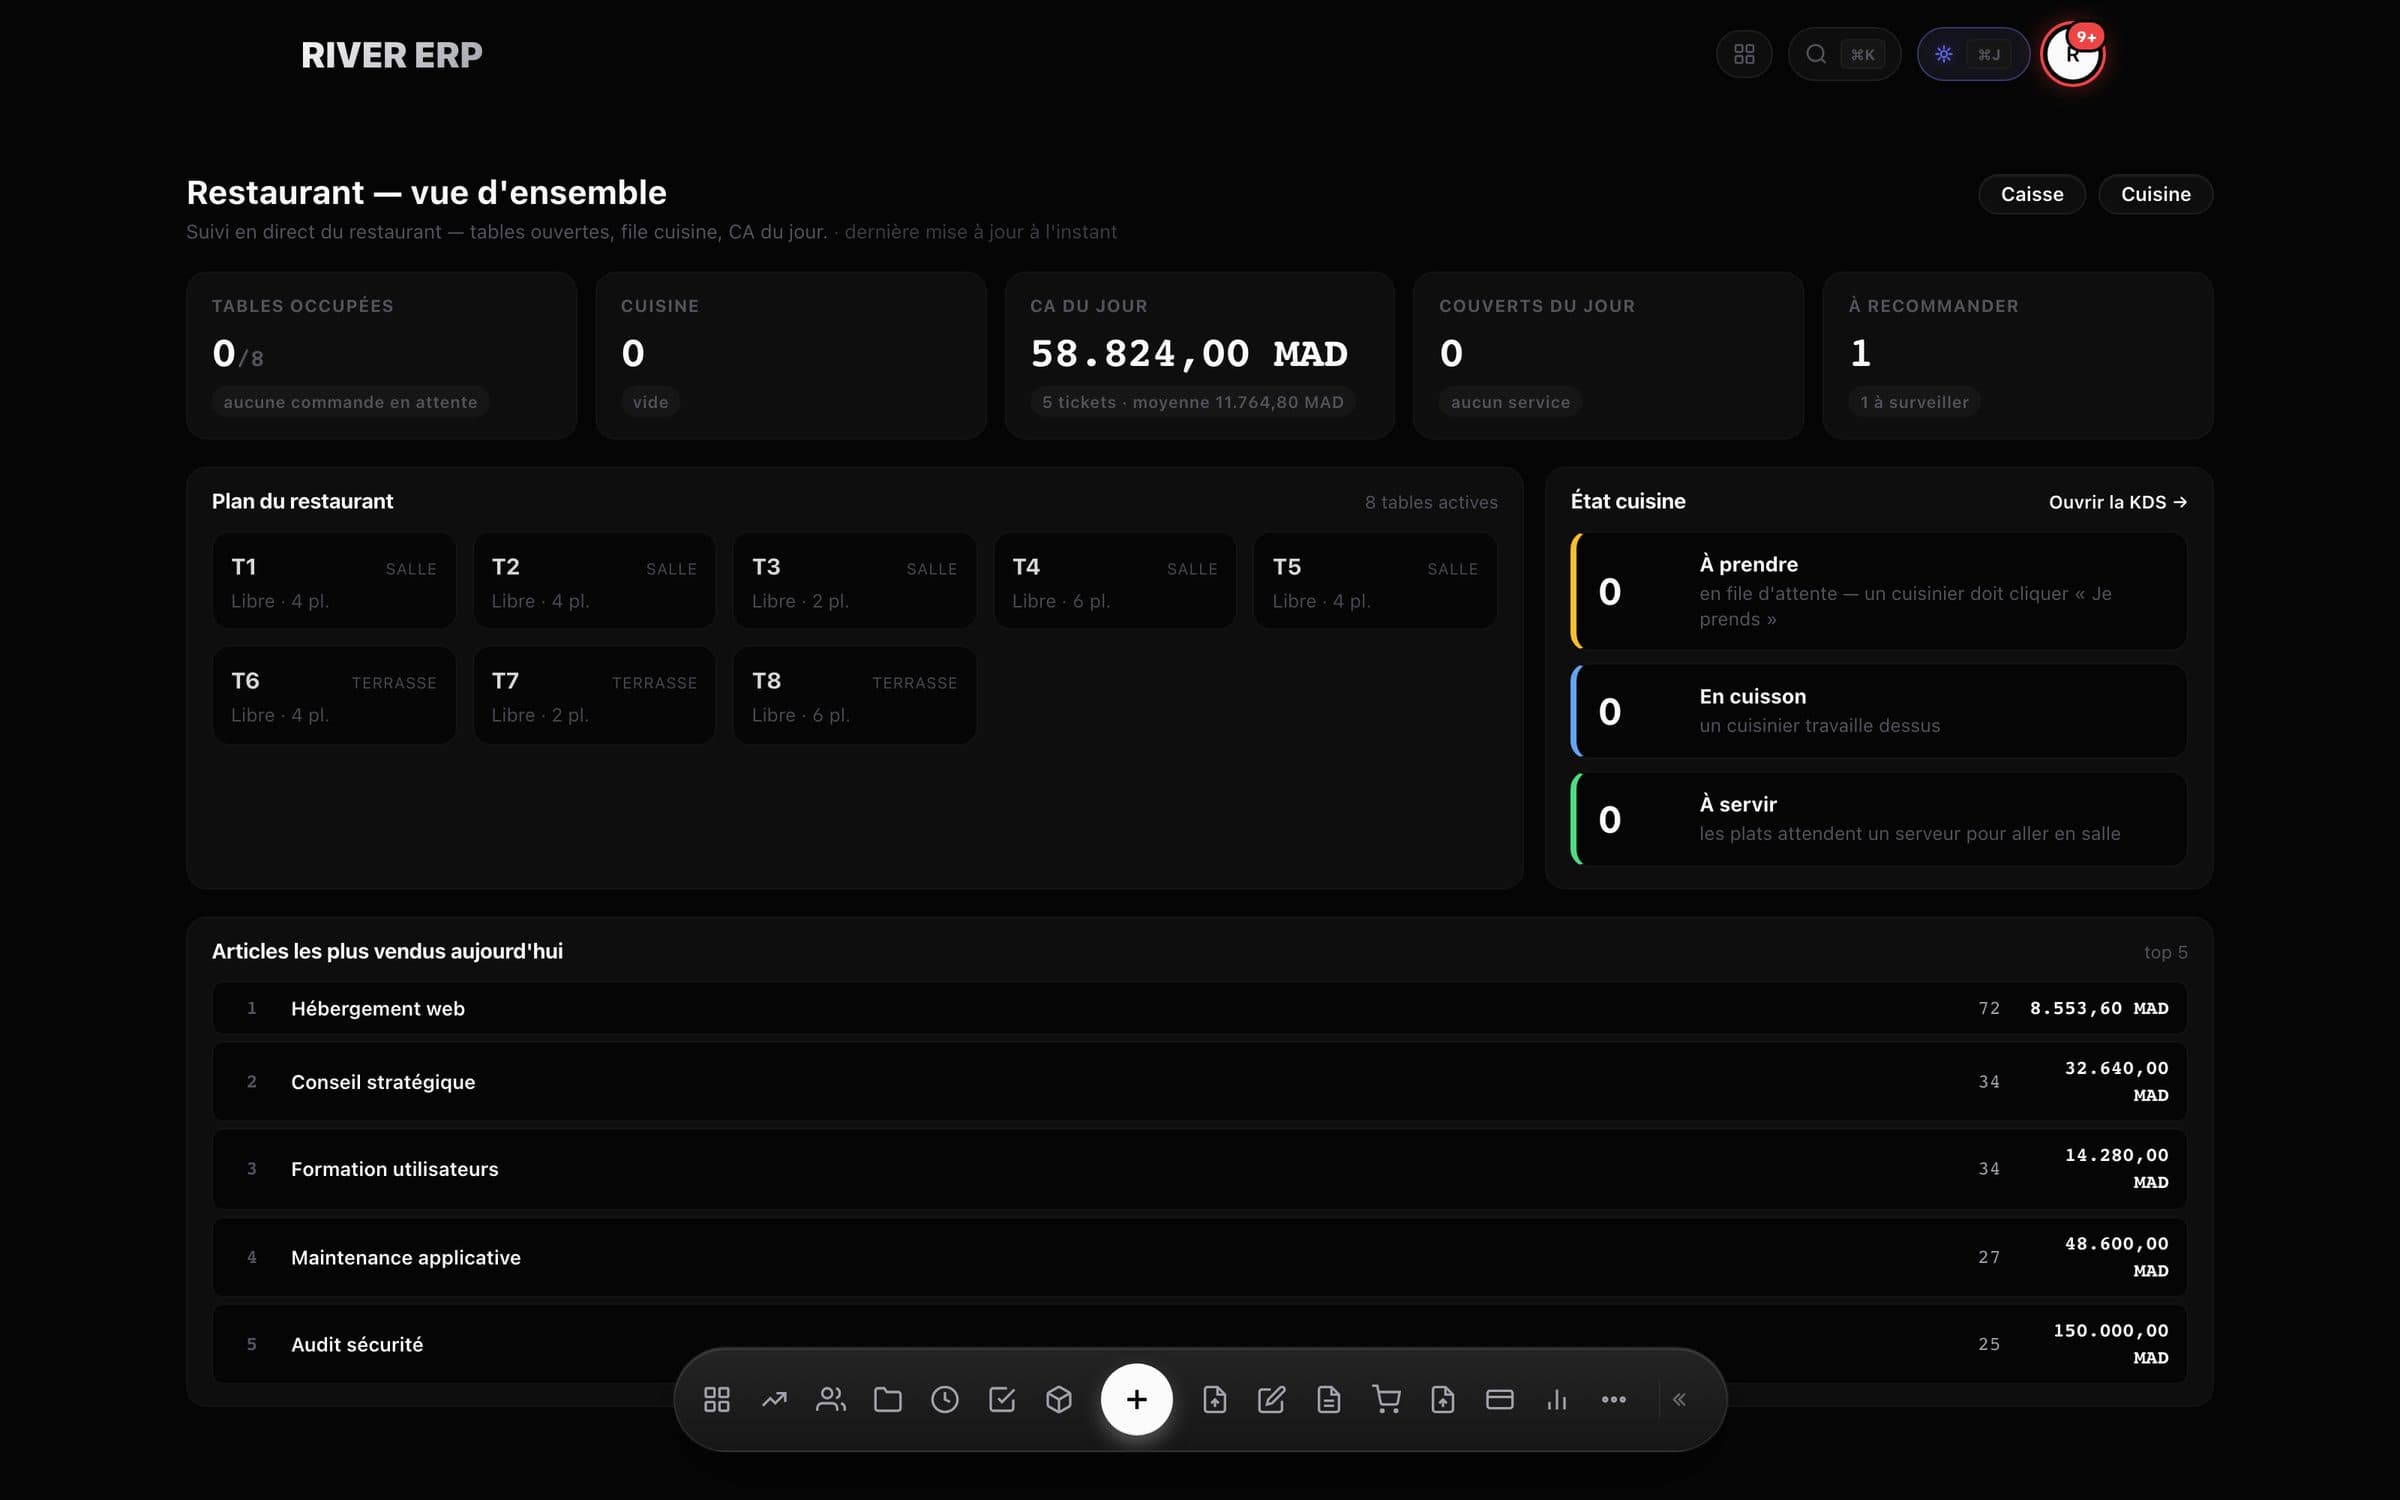The height and width of the screenshot is (1500, 2400).
Task: Open the credit card icon in the dock
Action: [1500, 1399]
